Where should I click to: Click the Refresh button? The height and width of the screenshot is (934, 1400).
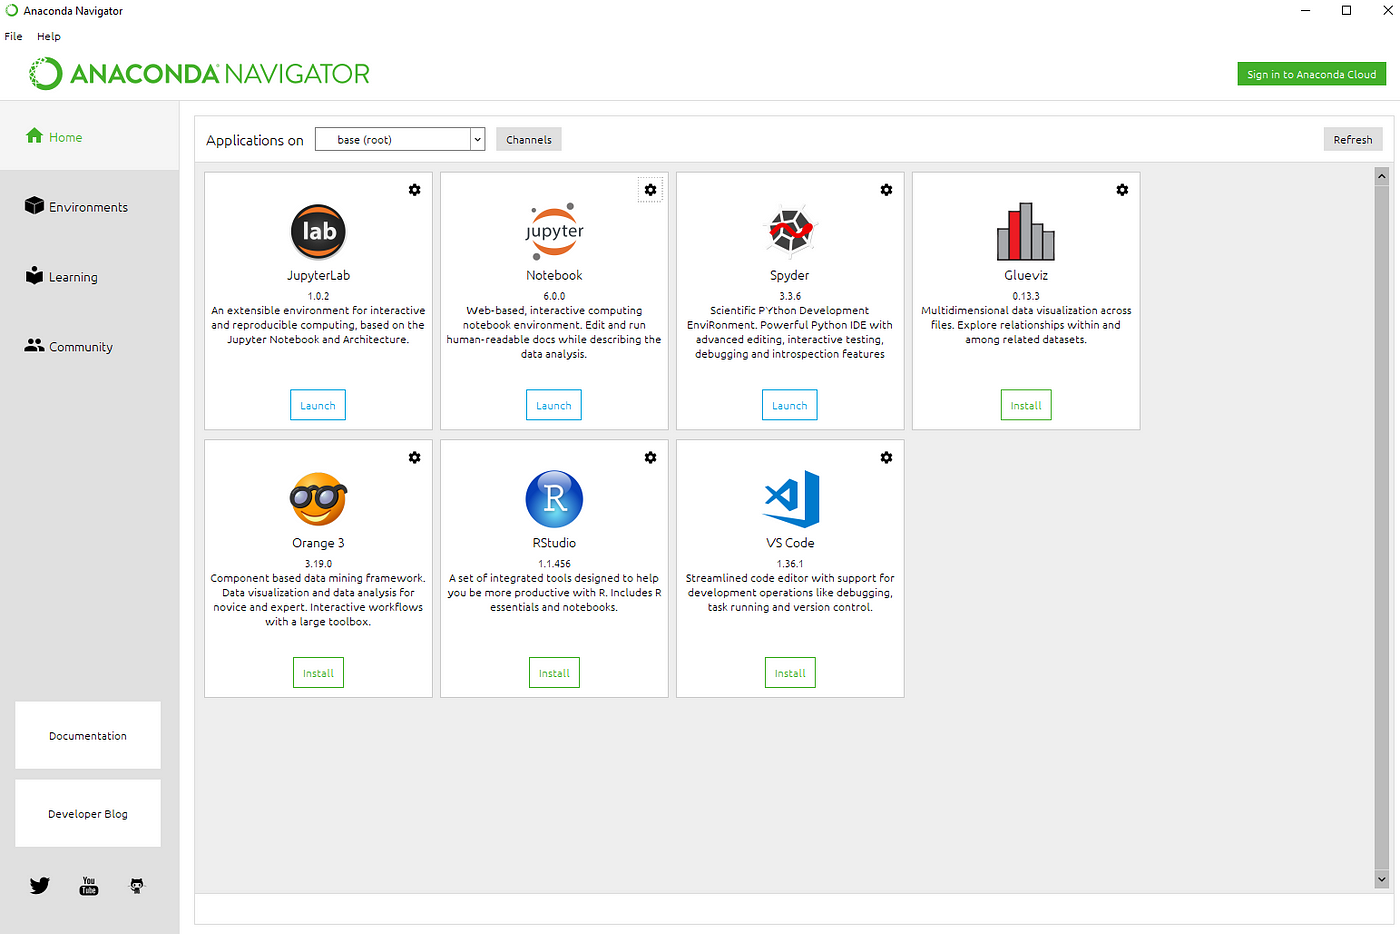1353,139
